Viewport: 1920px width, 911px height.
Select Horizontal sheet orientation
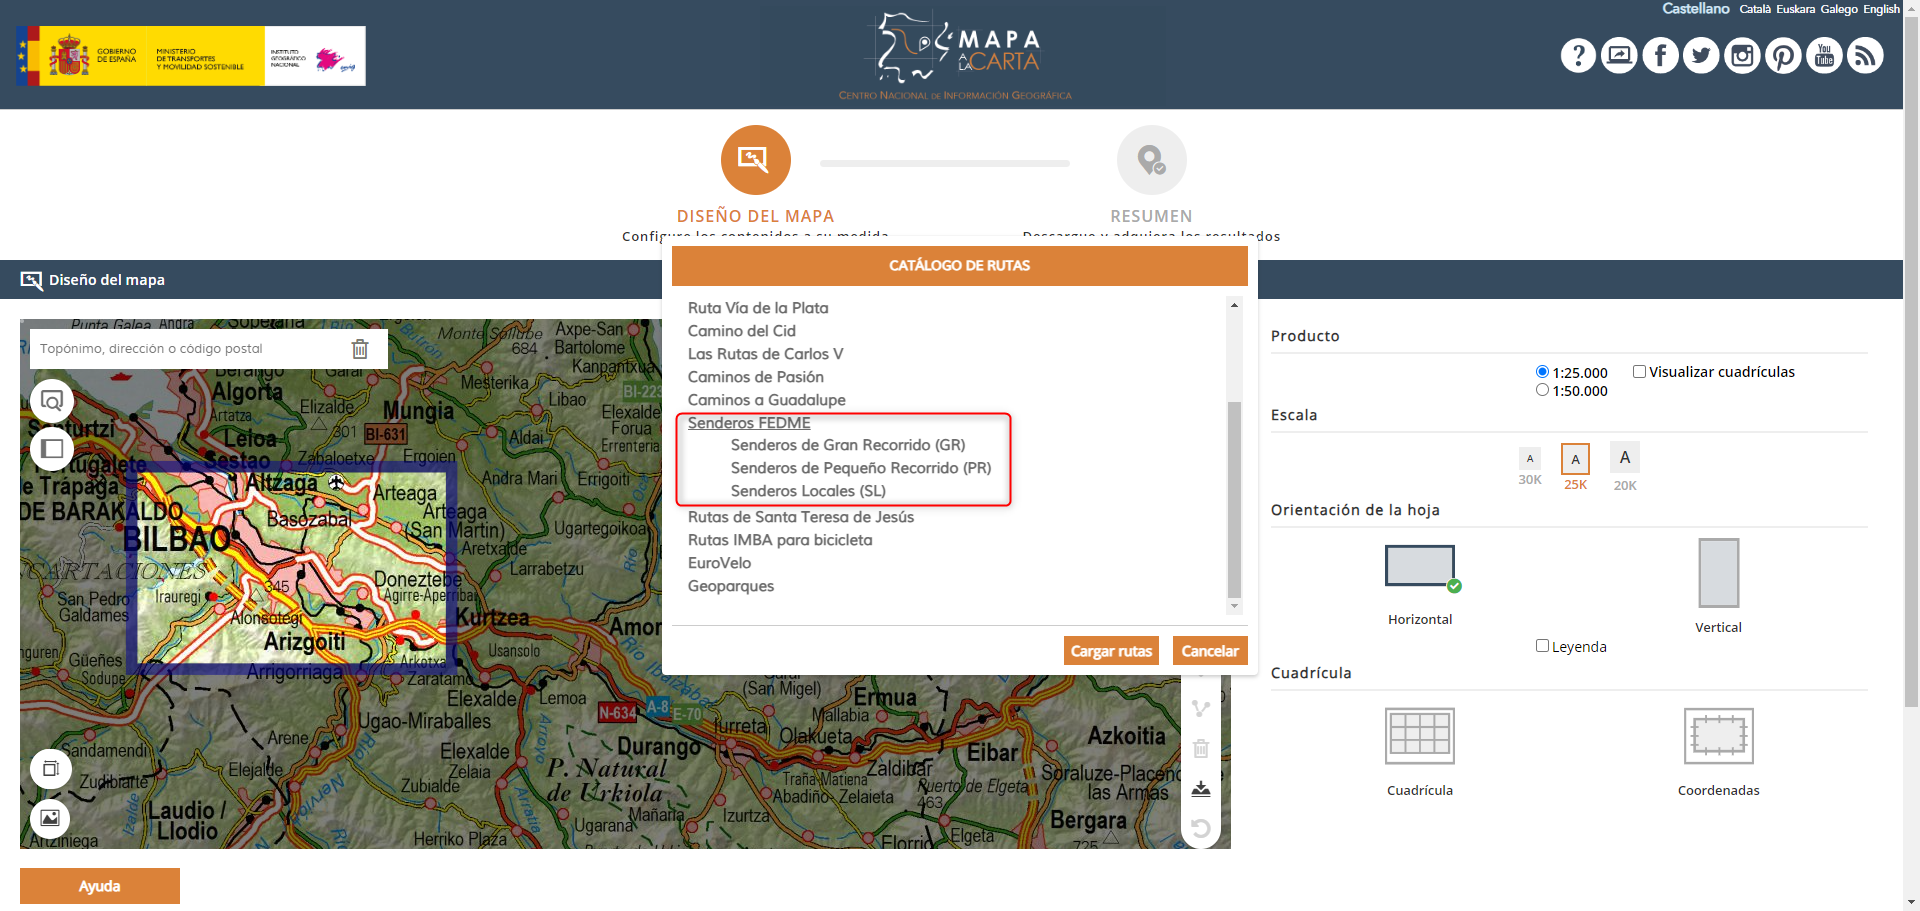1419,567
